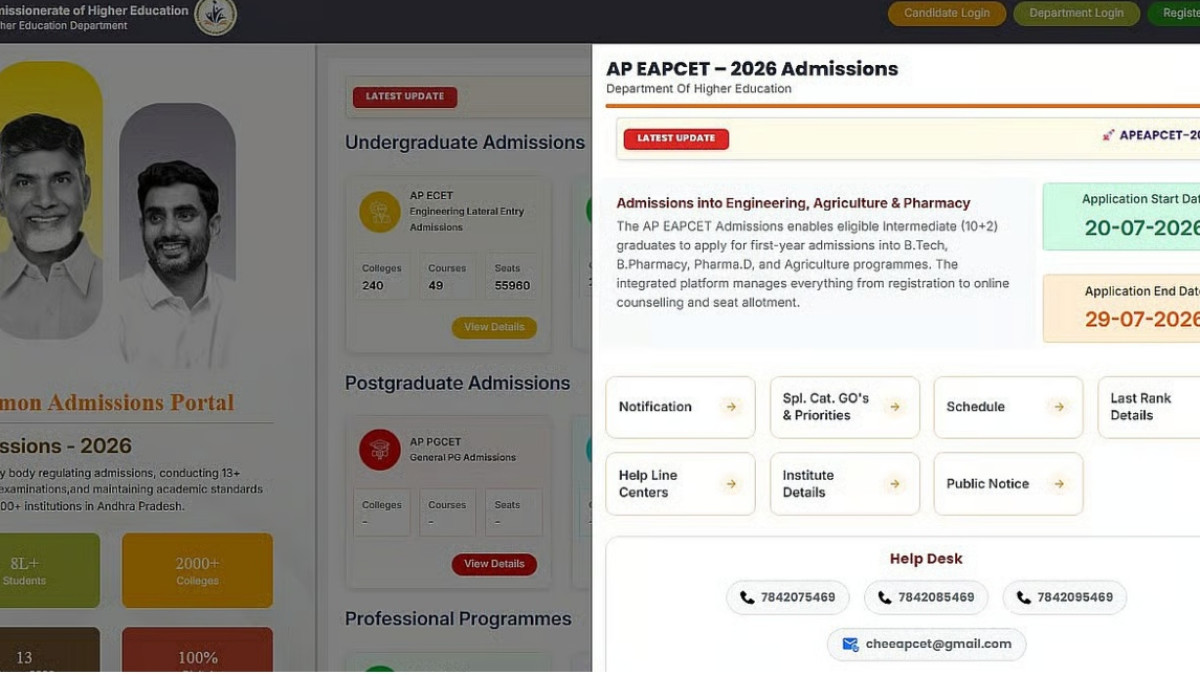This screenshot has width=1200, height=675.
Task: Click arrow icon on Public Notice card
Action: point(1059,484)
